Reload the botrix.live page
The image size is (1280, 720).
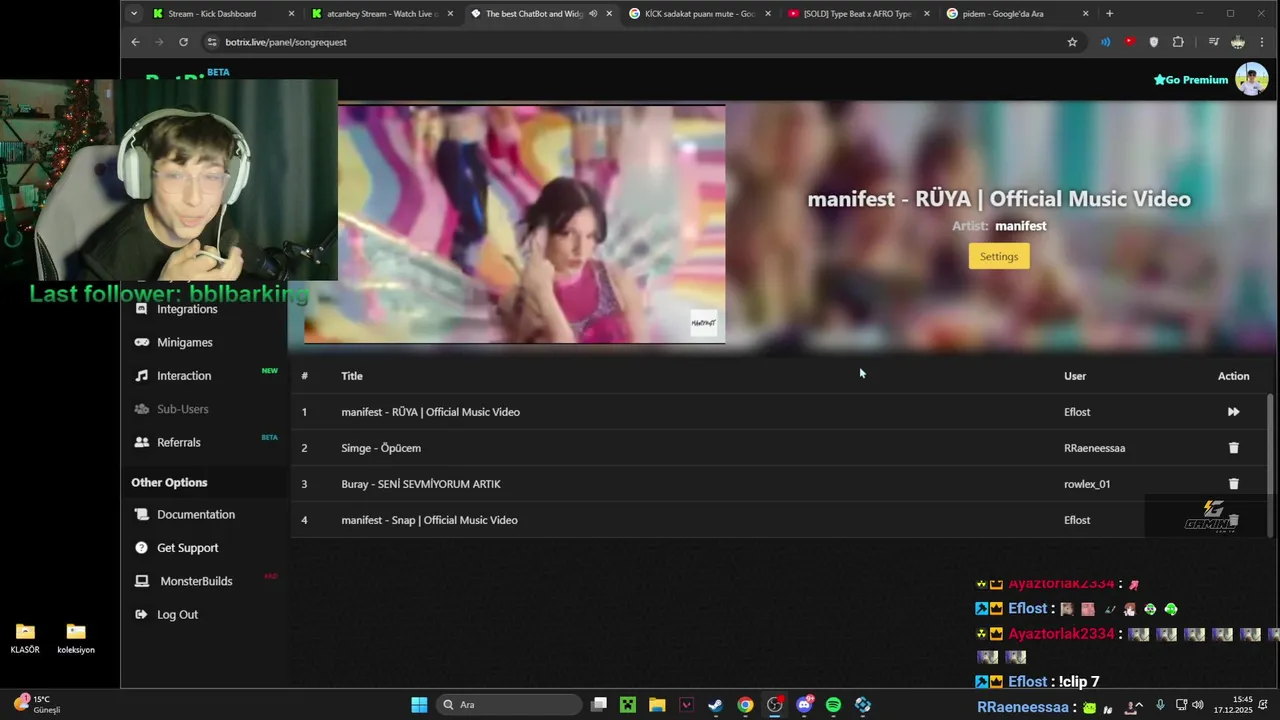[x=183, y=42]
